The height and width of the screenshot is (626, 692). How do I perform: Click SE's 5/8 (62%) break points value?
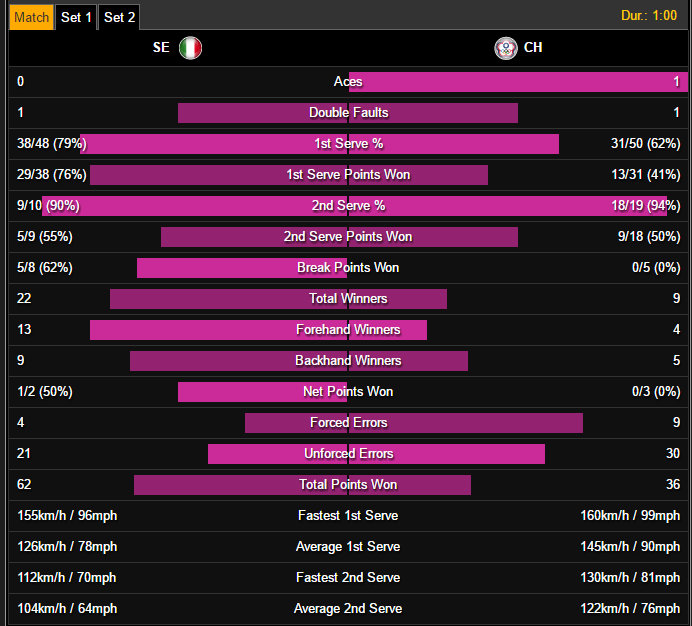pos(45,267)
